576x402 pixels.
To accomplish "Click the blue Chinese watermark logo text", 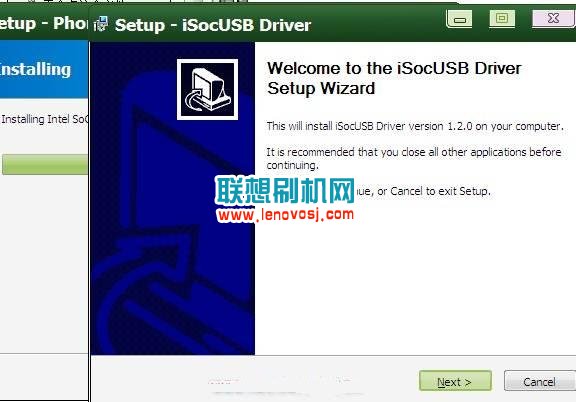I will tap(285, 190).
